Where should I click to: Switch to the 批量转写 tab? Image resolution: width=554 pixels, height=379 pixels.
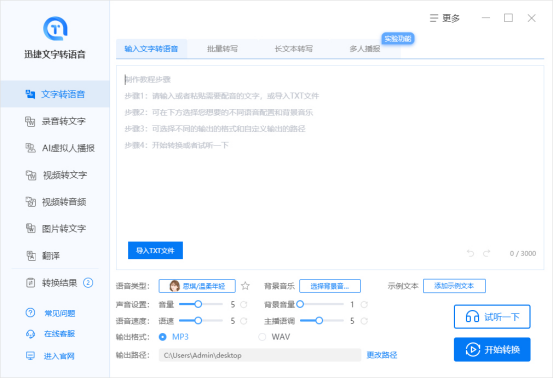click(222, 49)
